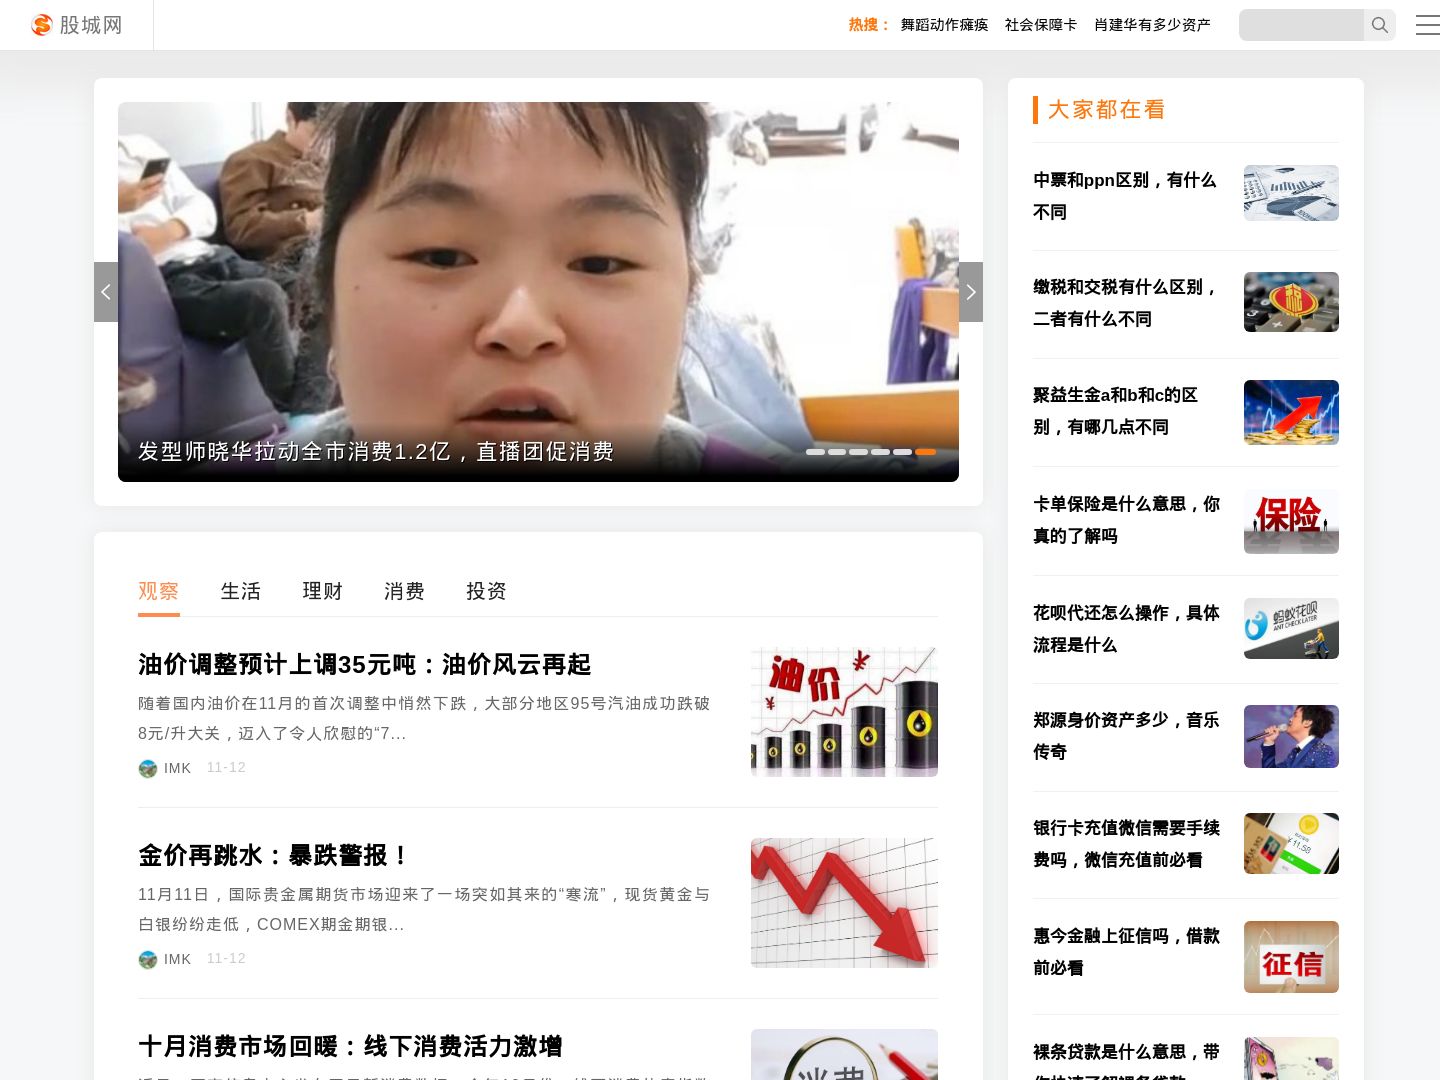
Task: Click the red falling arrow thumbnail
Action: pos(844,903)
